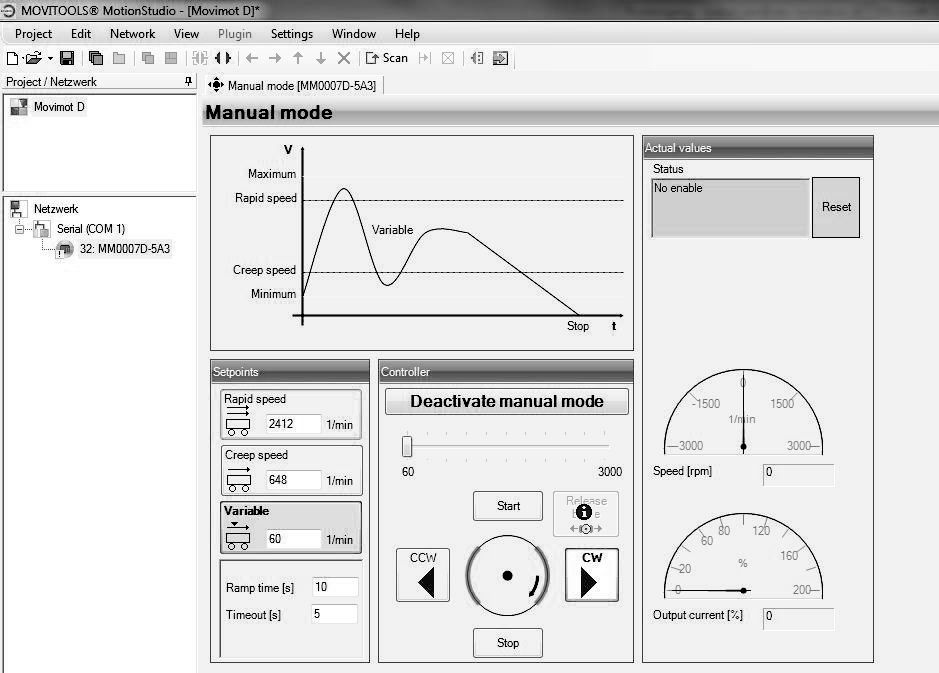Viewport: 939px width, 673px height.
Task: Click the Rapid speed value field
Action: 293,424
